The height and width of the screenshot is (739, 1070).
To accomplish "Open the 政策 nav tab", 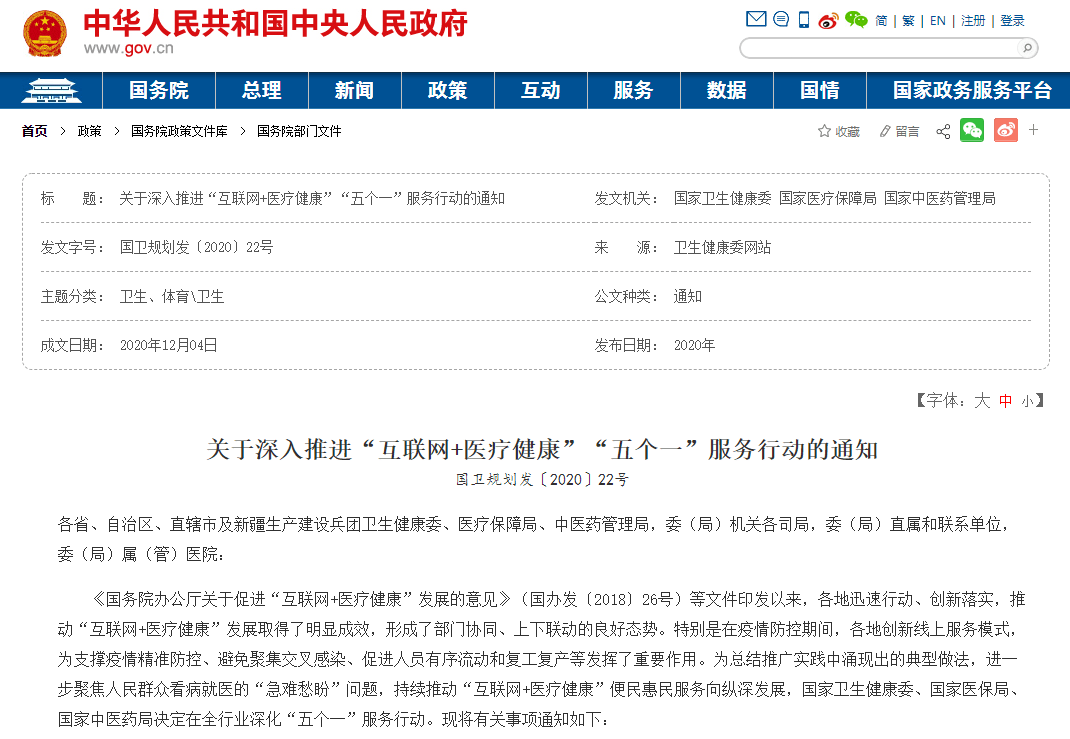I will pyautogui.click(x=448, y=90).
